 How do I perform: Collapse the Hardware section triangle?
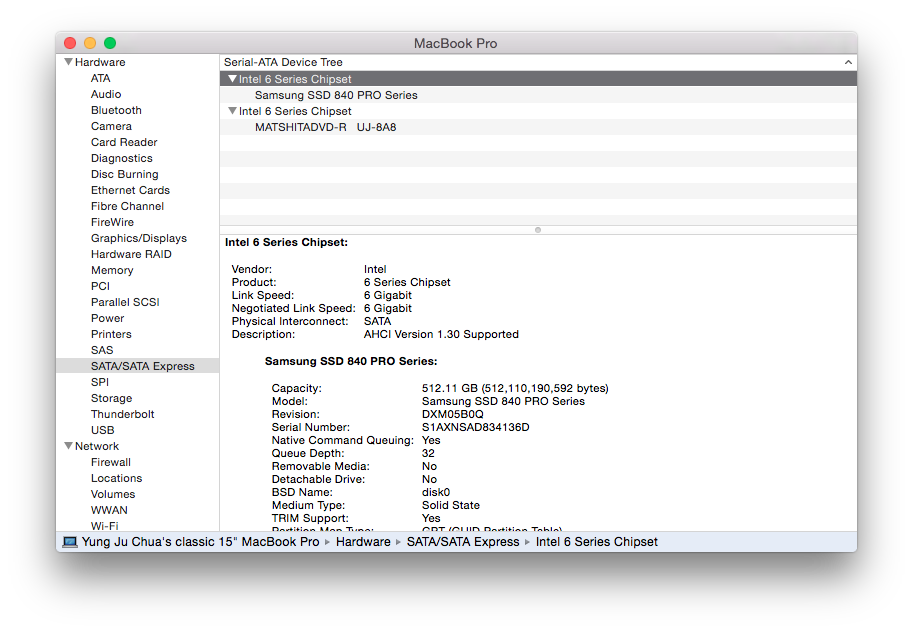coord(68,62)
